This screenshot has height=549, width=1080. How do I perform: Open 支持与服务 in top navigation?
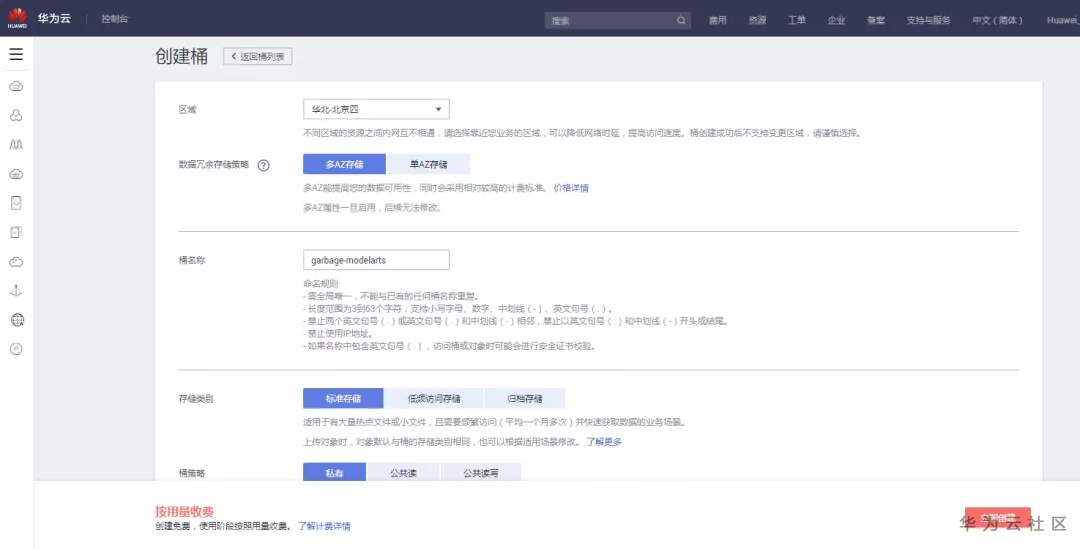click(928, 20)
